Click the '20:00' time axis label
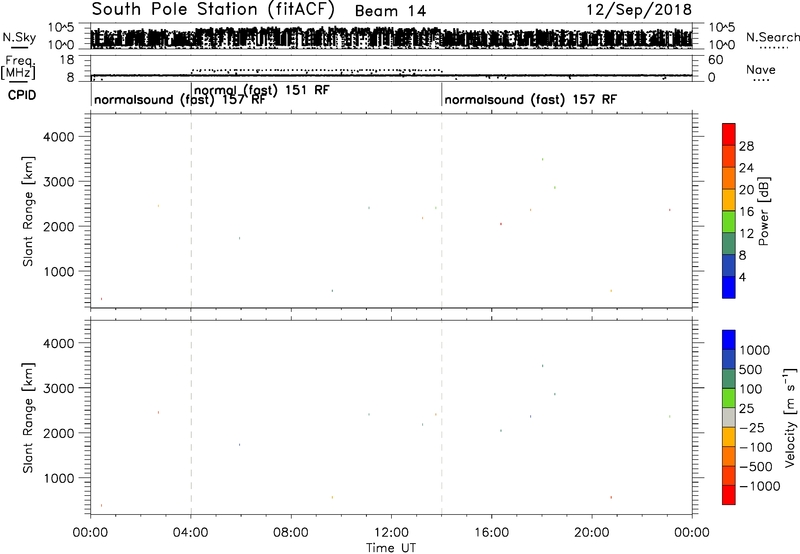This screenshot has height=554, width=800. (592, 533)
